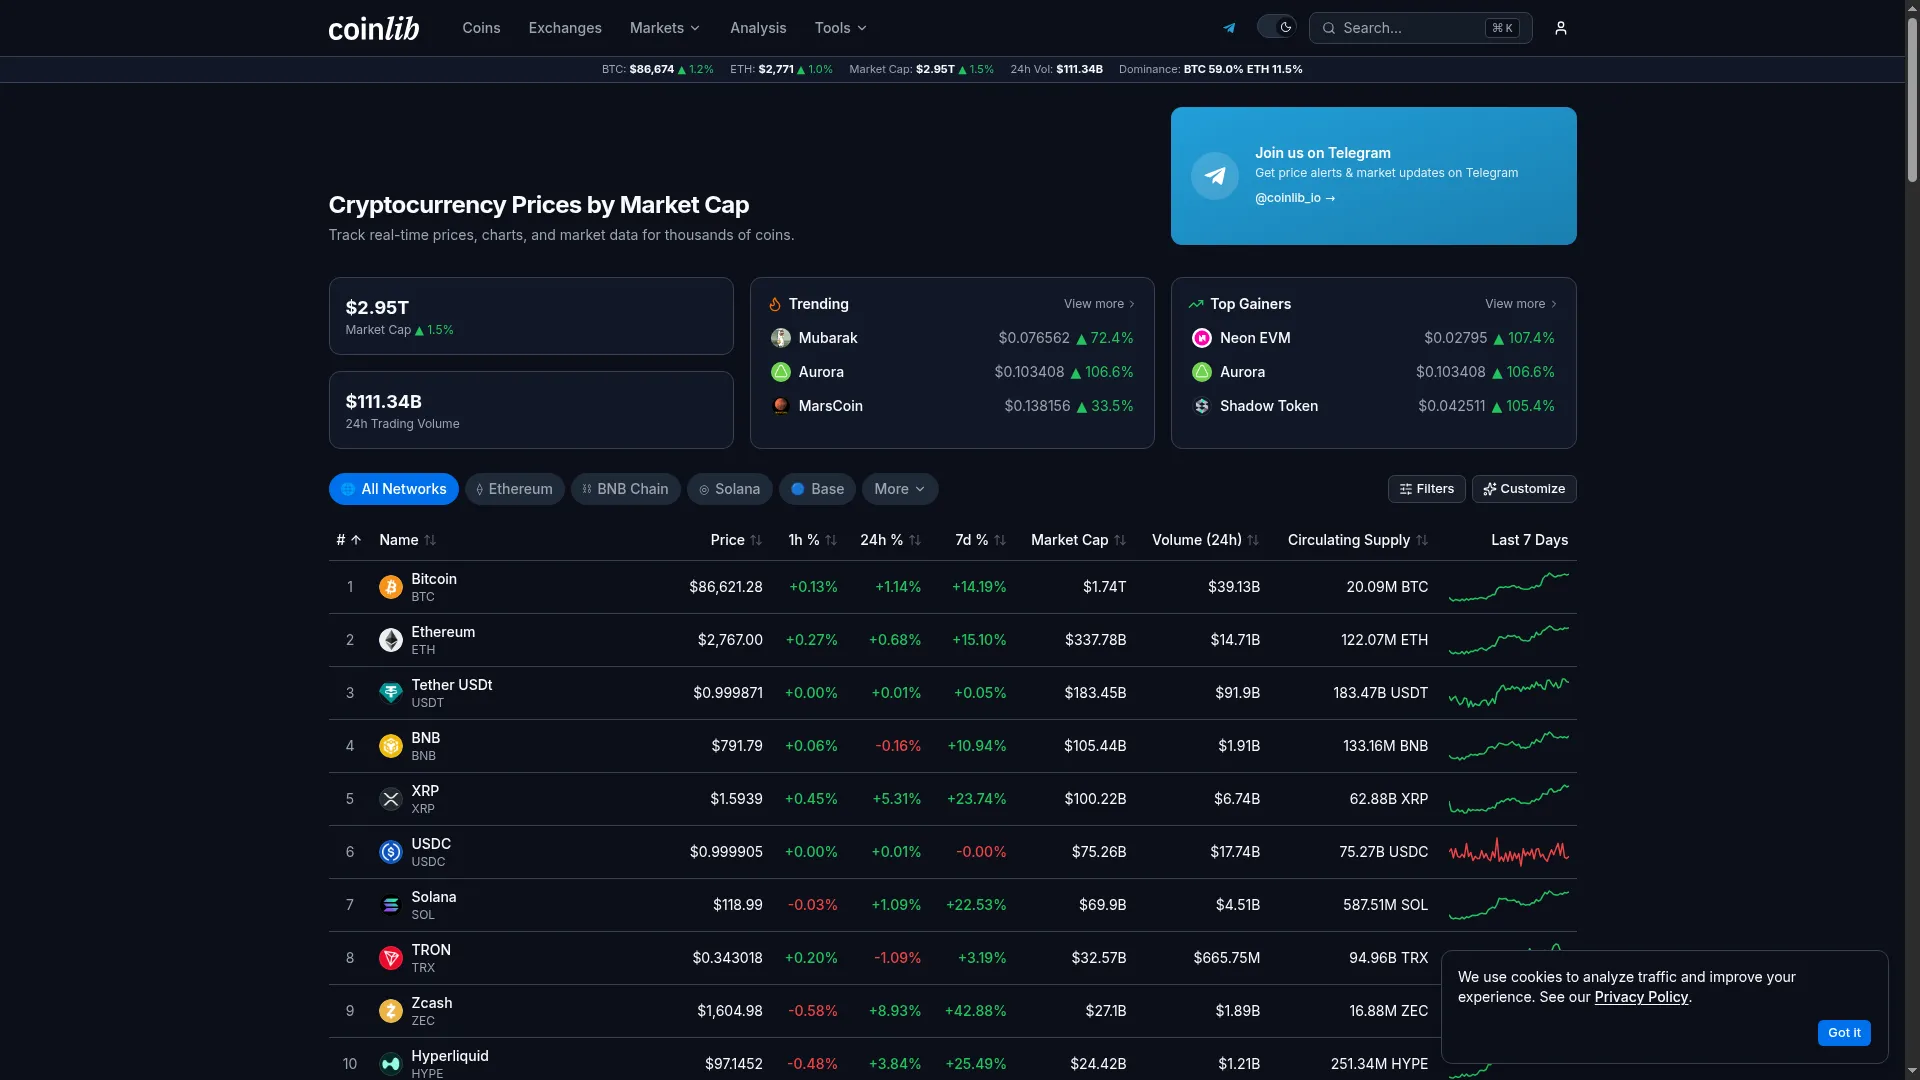This screenshot has width=1920, height=1080.
Task: Select Base network filter
Action: pos(818,489)
